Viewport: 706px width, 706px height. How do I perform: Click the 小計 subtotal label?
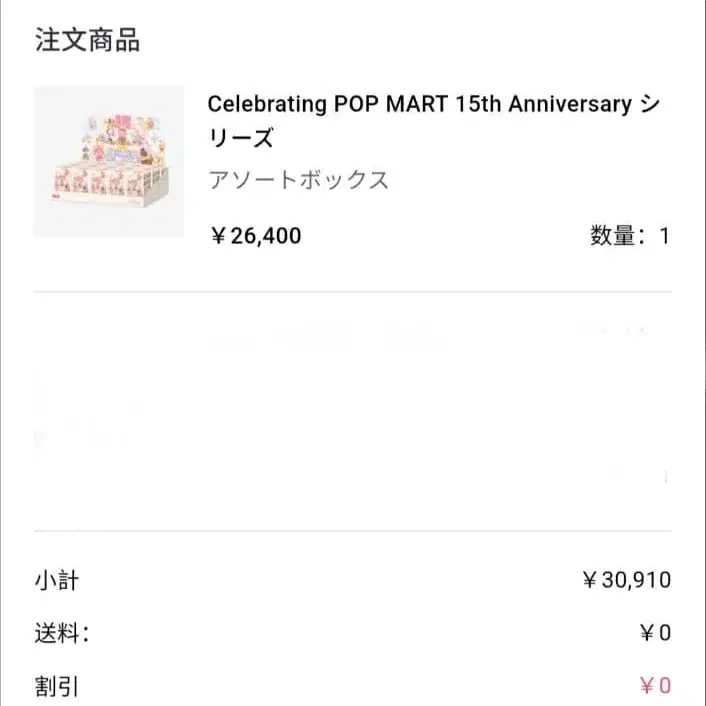point(57,580)
